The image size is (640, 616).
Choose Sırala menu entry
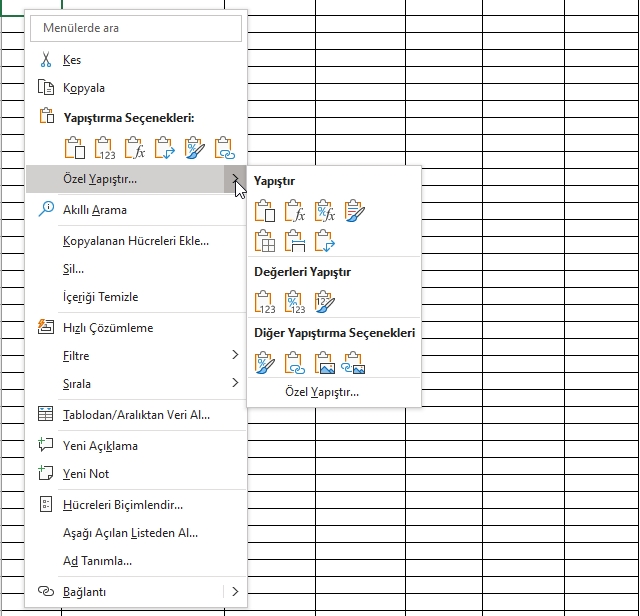(x=136, y=384)
